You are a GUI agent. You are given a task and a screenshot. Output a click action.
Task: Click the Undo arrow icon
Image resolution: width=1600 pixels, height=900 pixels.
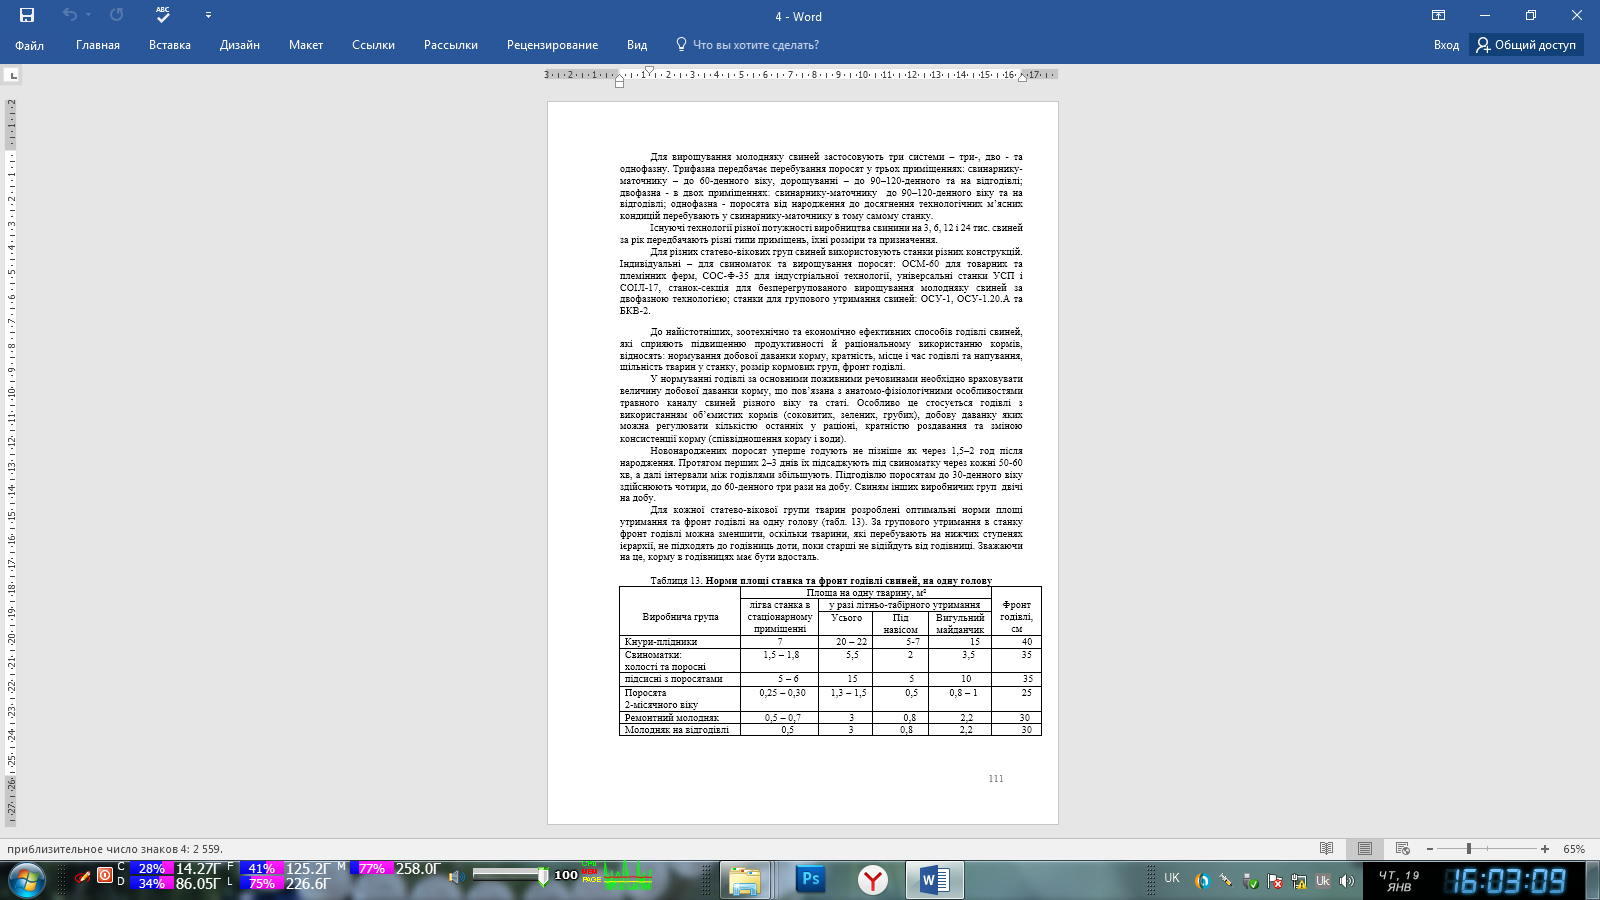[69, 15]
